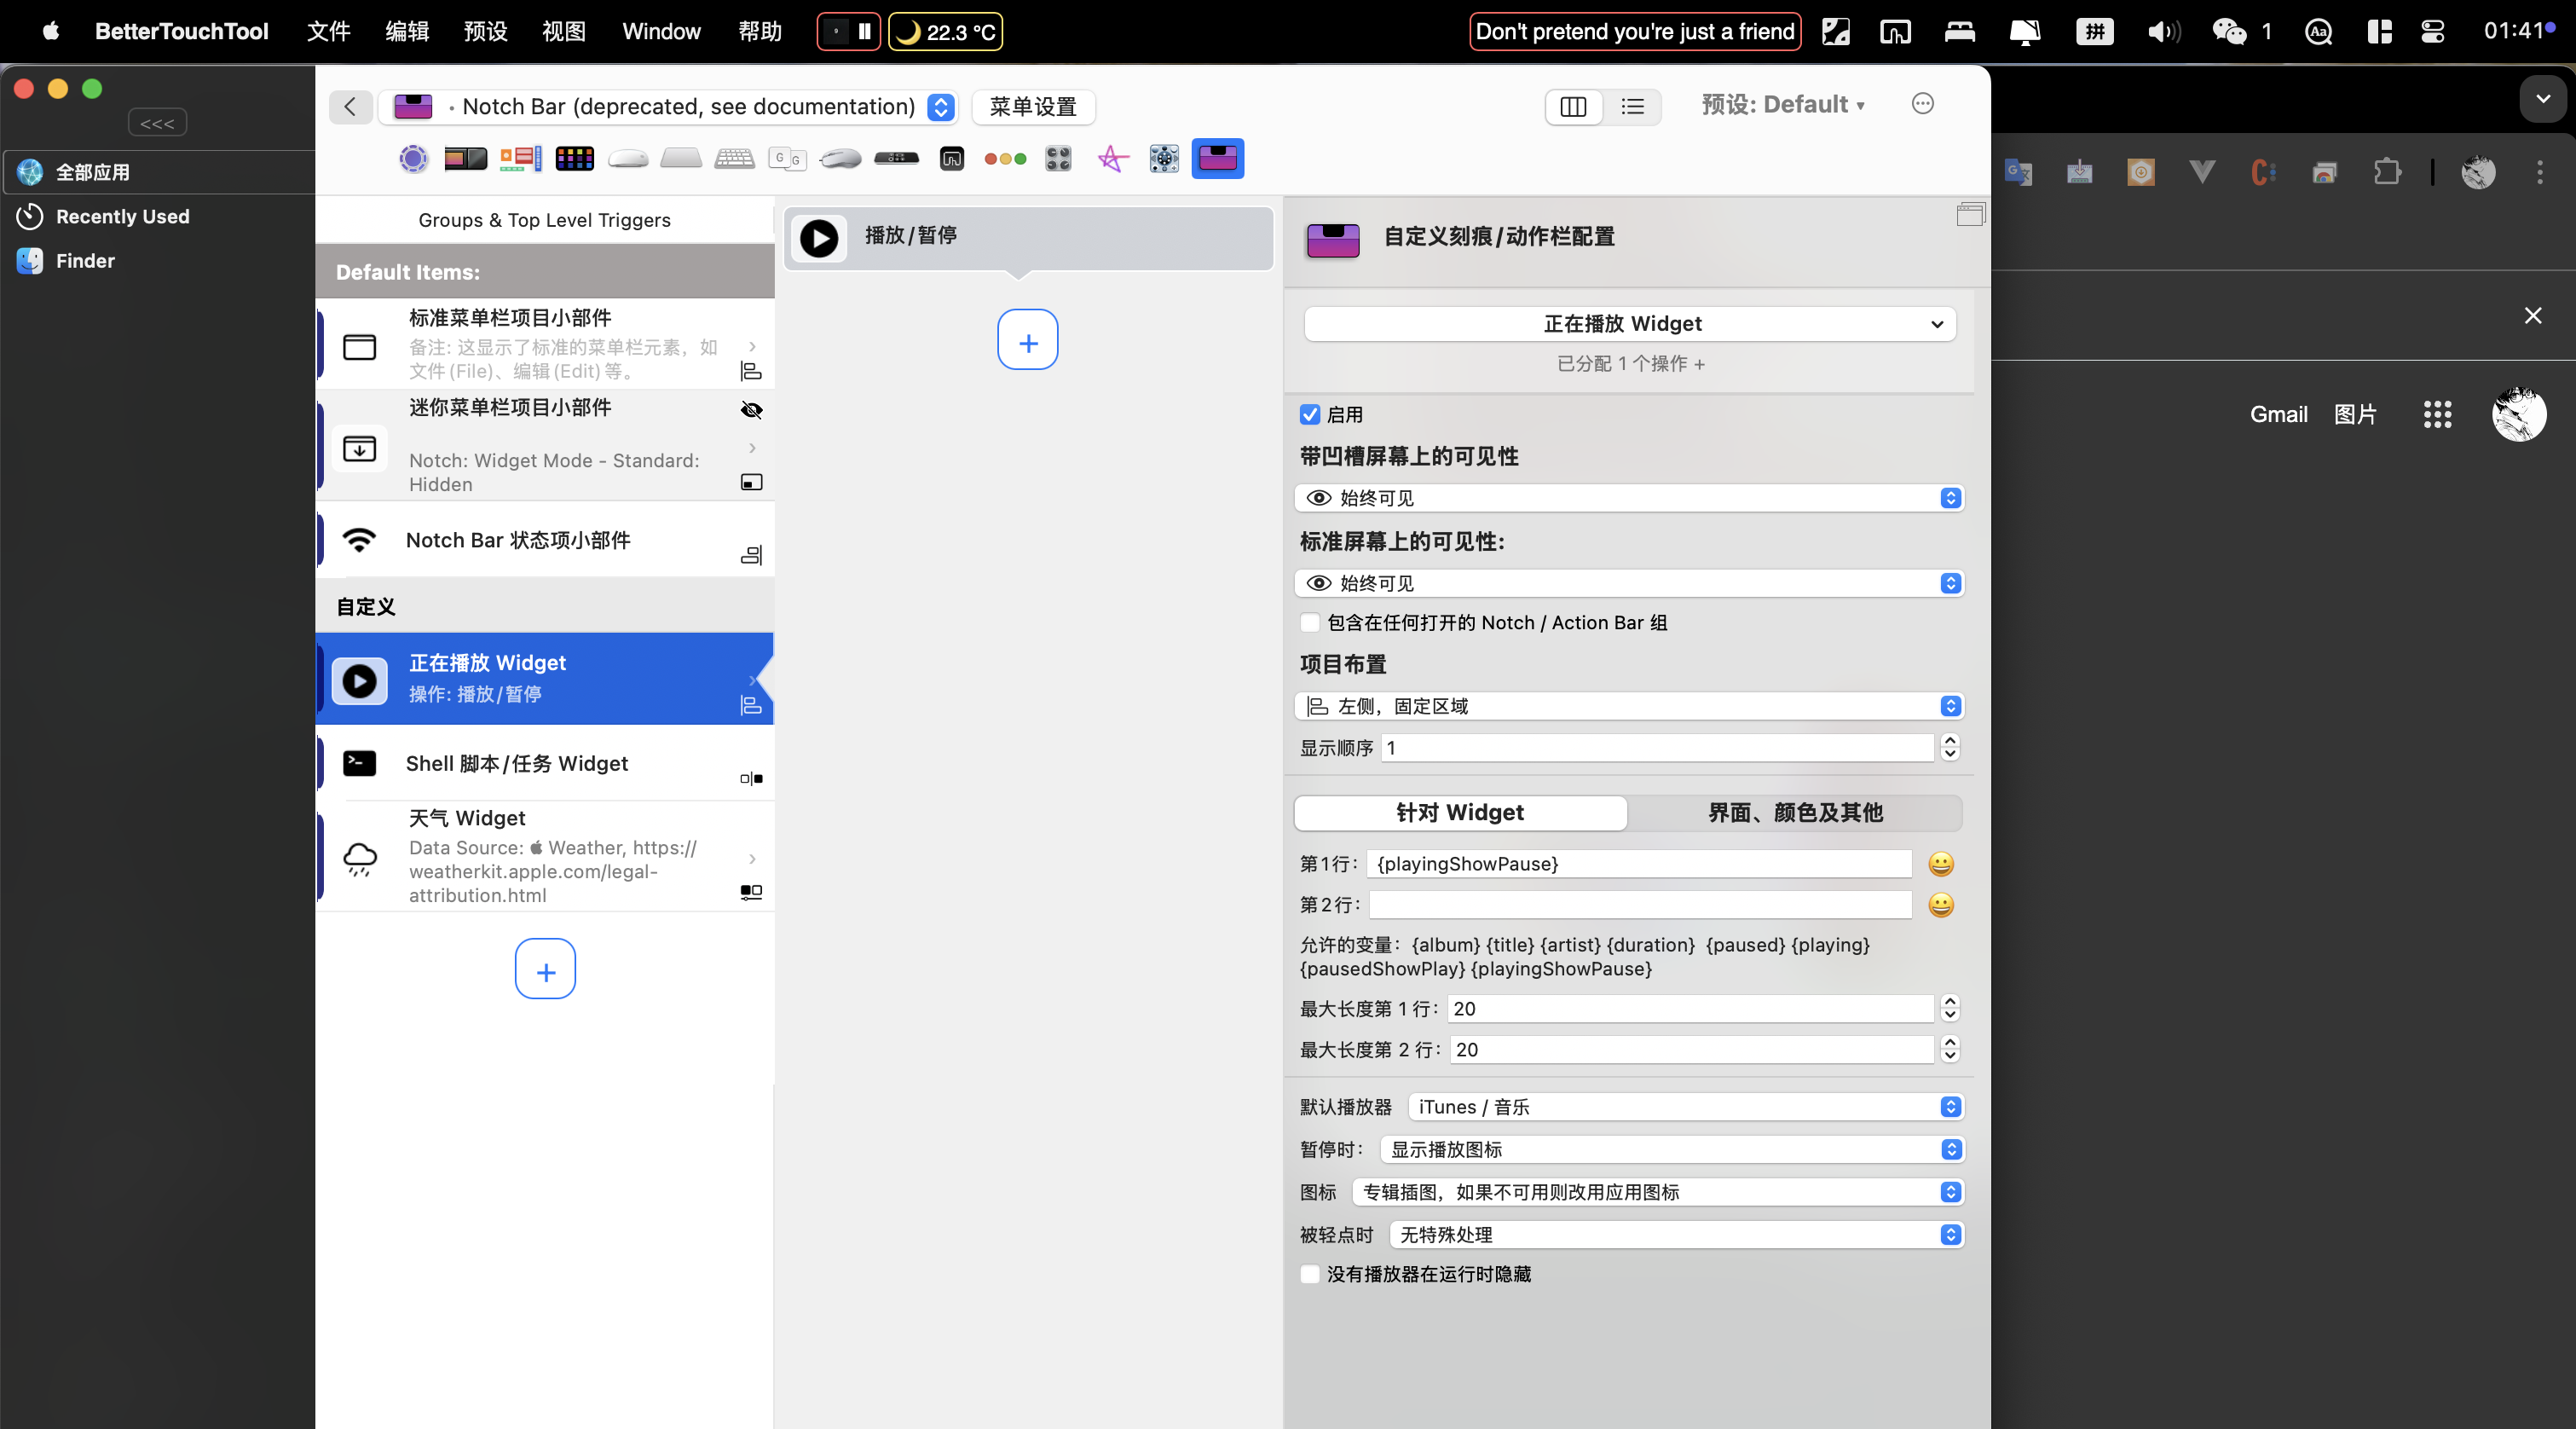Open 项目布置 placement dropdown
The image size is (2576, 1429).
click(1630, 706)
